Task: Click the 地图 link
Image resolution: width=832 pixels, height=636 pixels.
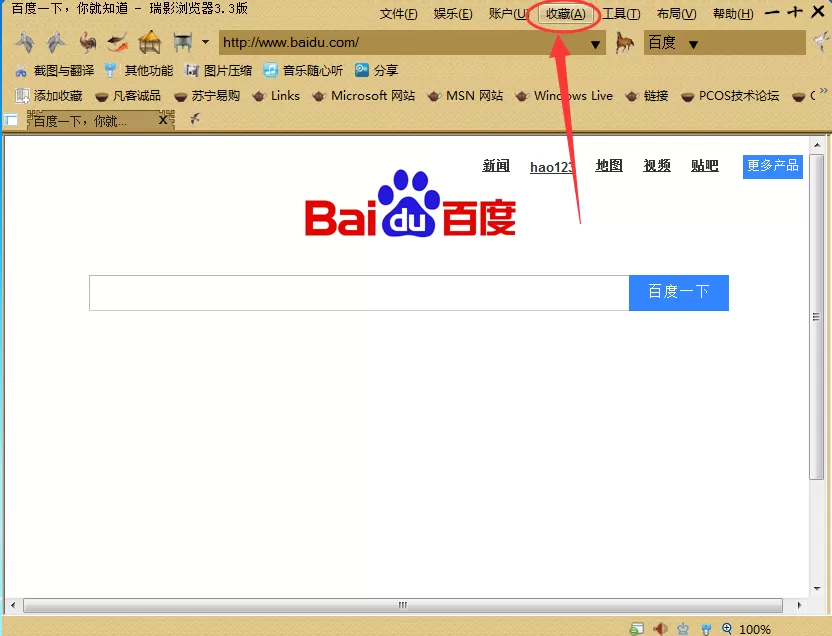Action: (x=609, y=166)
